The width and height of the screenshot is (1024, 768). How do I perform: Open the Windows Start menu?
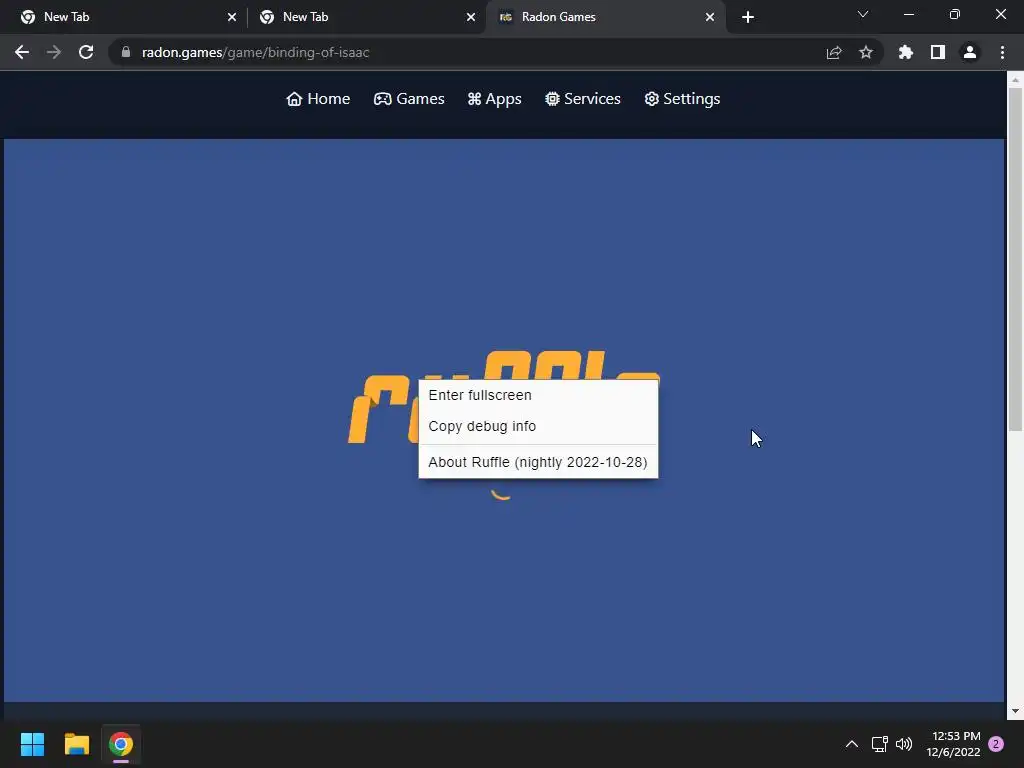(x=32, y=744)
